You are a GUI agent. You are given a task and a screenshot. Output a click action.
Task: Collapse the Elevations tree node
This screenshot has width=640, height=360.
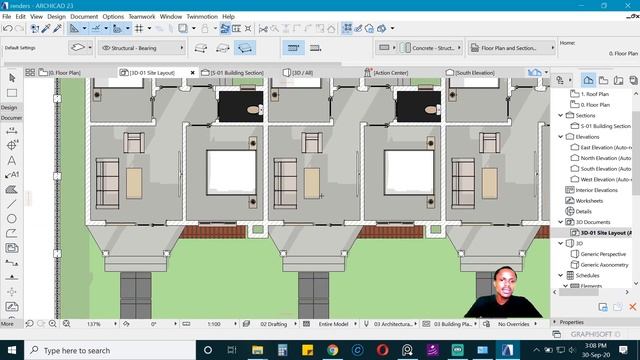[561, 137]
